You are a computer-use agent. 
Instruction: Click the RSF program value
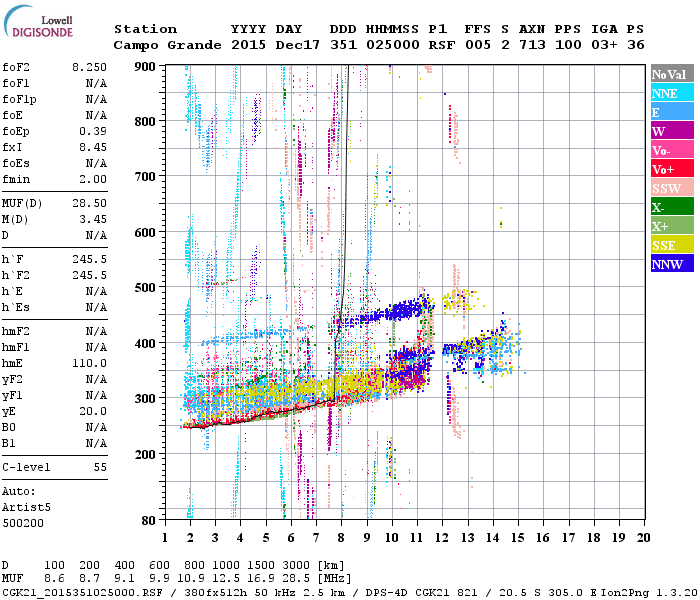(x=442, y=45)
